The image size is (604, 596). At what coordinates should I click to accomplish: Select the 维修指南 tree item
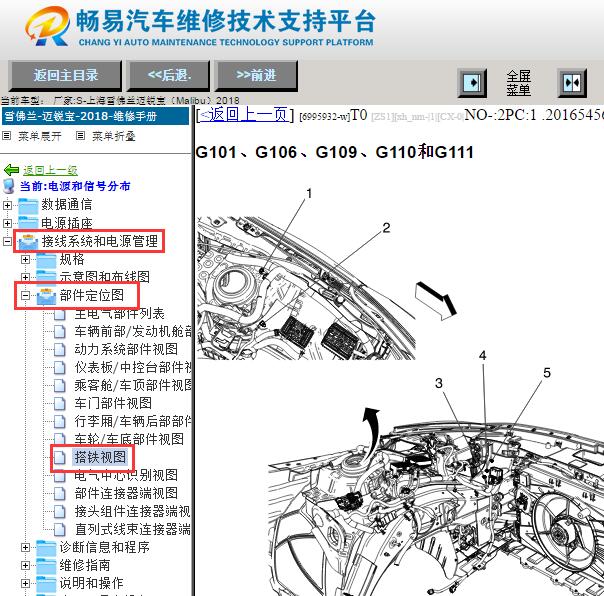pyautogui.click(x=85, y=565)
